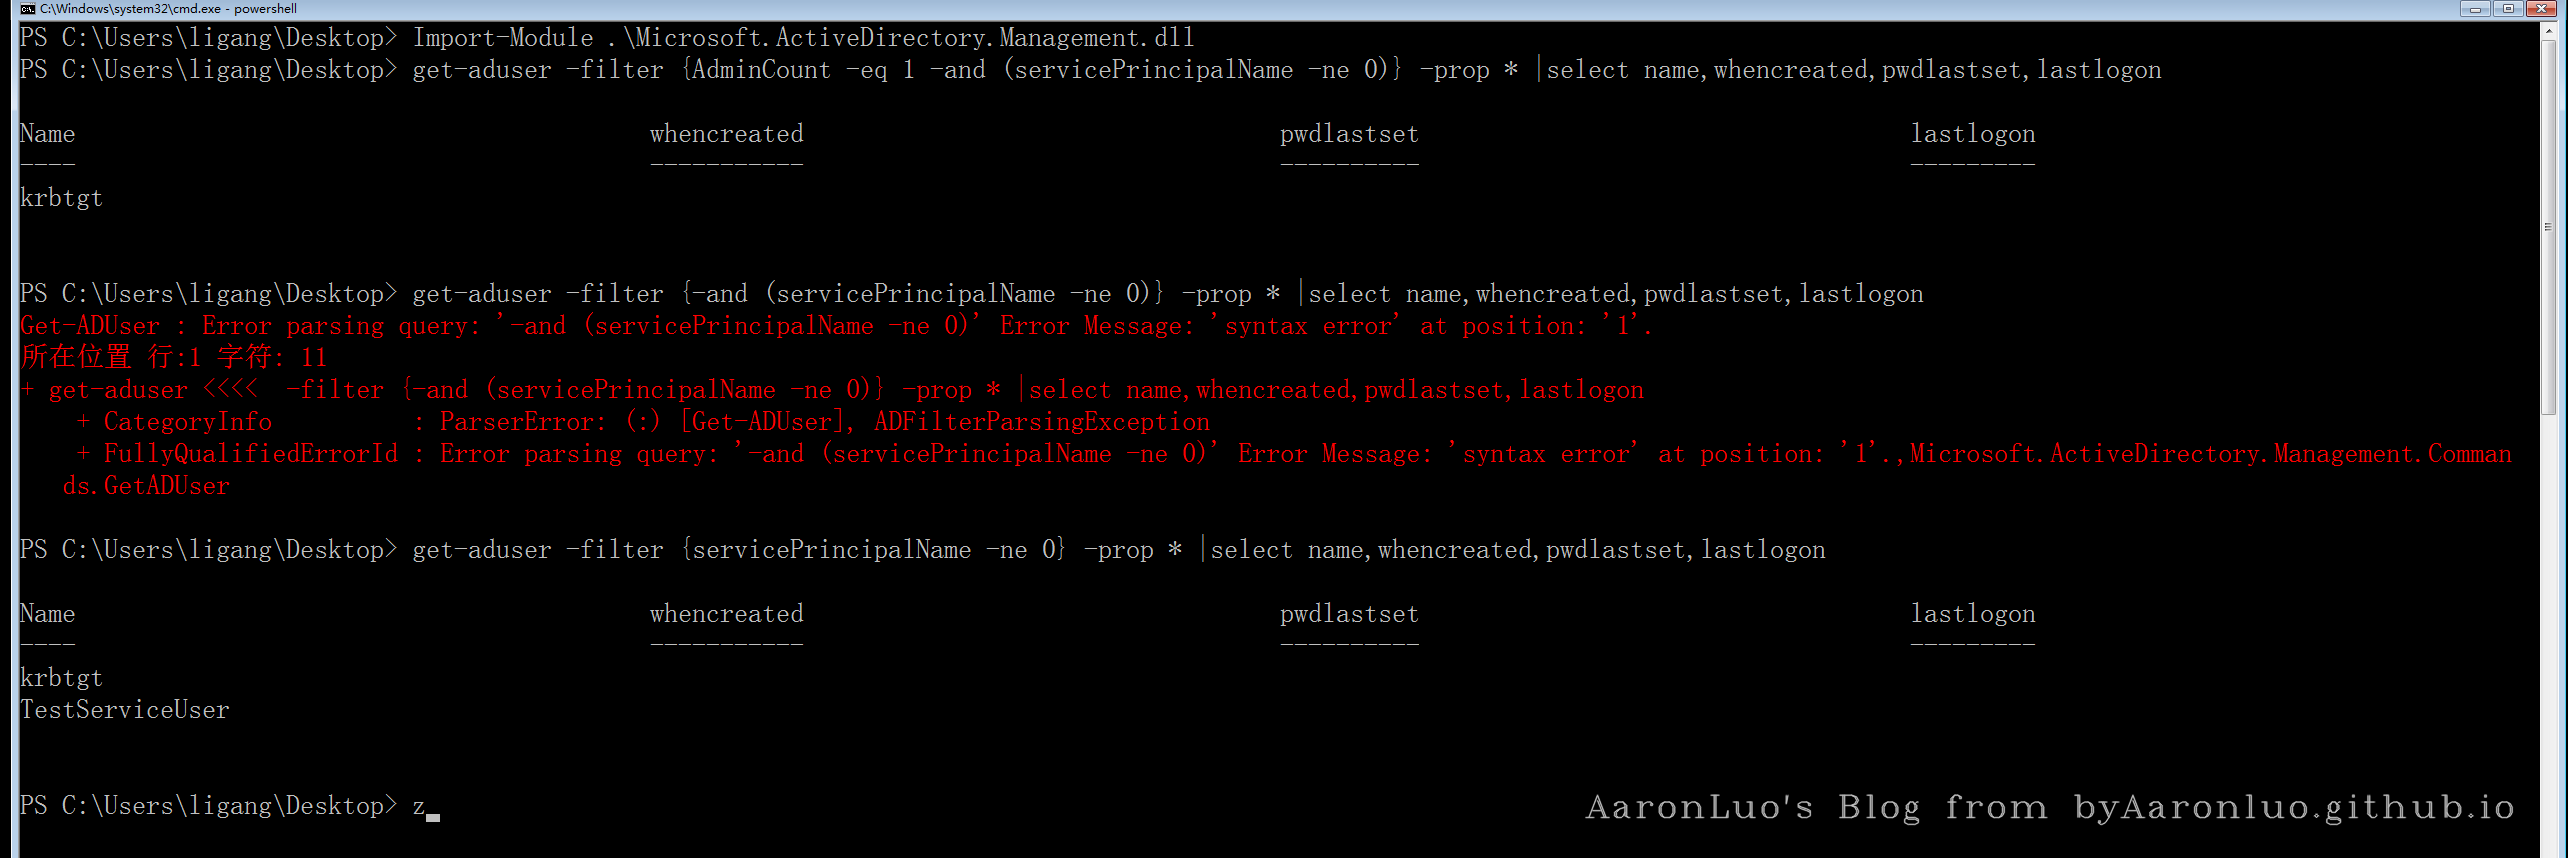Open the cmd.exe system menu icon
Image resolution: width=2568 pixels, height=858 pixels.
click(x=28, y=9)
